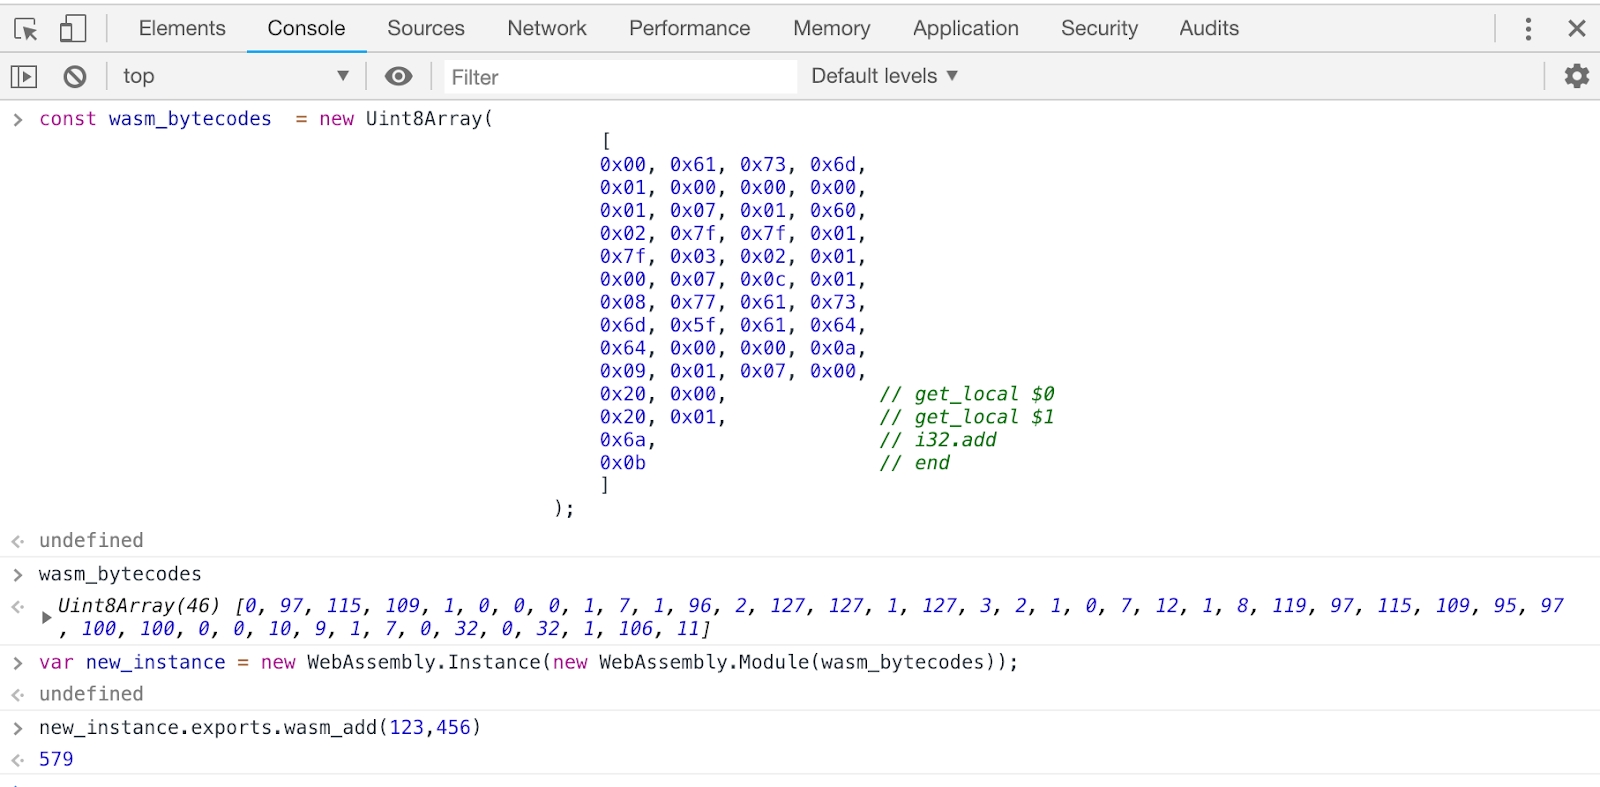Screen dimensions: 1600x787
Task: Select the Memory tab
Action: coord(832,28)
